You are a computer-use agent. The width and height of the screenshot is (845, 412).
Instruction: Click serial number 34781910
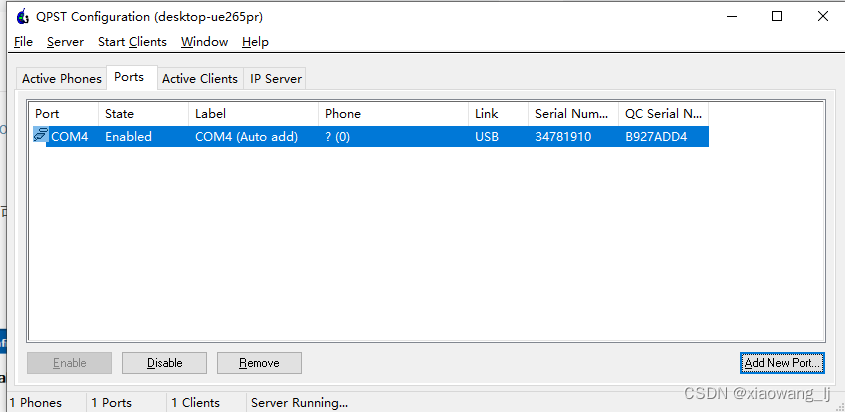(563, 137)
